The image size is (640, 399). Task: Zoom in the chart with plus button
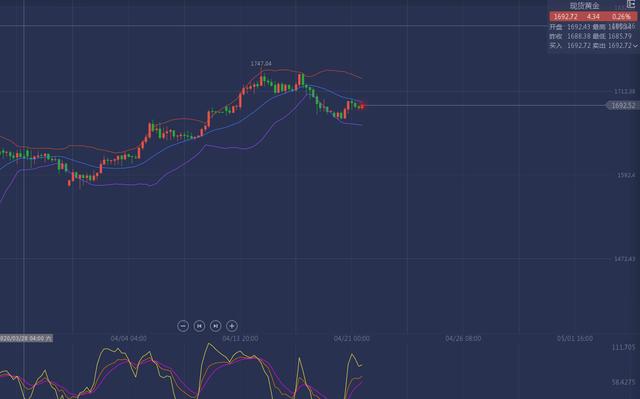232,326
